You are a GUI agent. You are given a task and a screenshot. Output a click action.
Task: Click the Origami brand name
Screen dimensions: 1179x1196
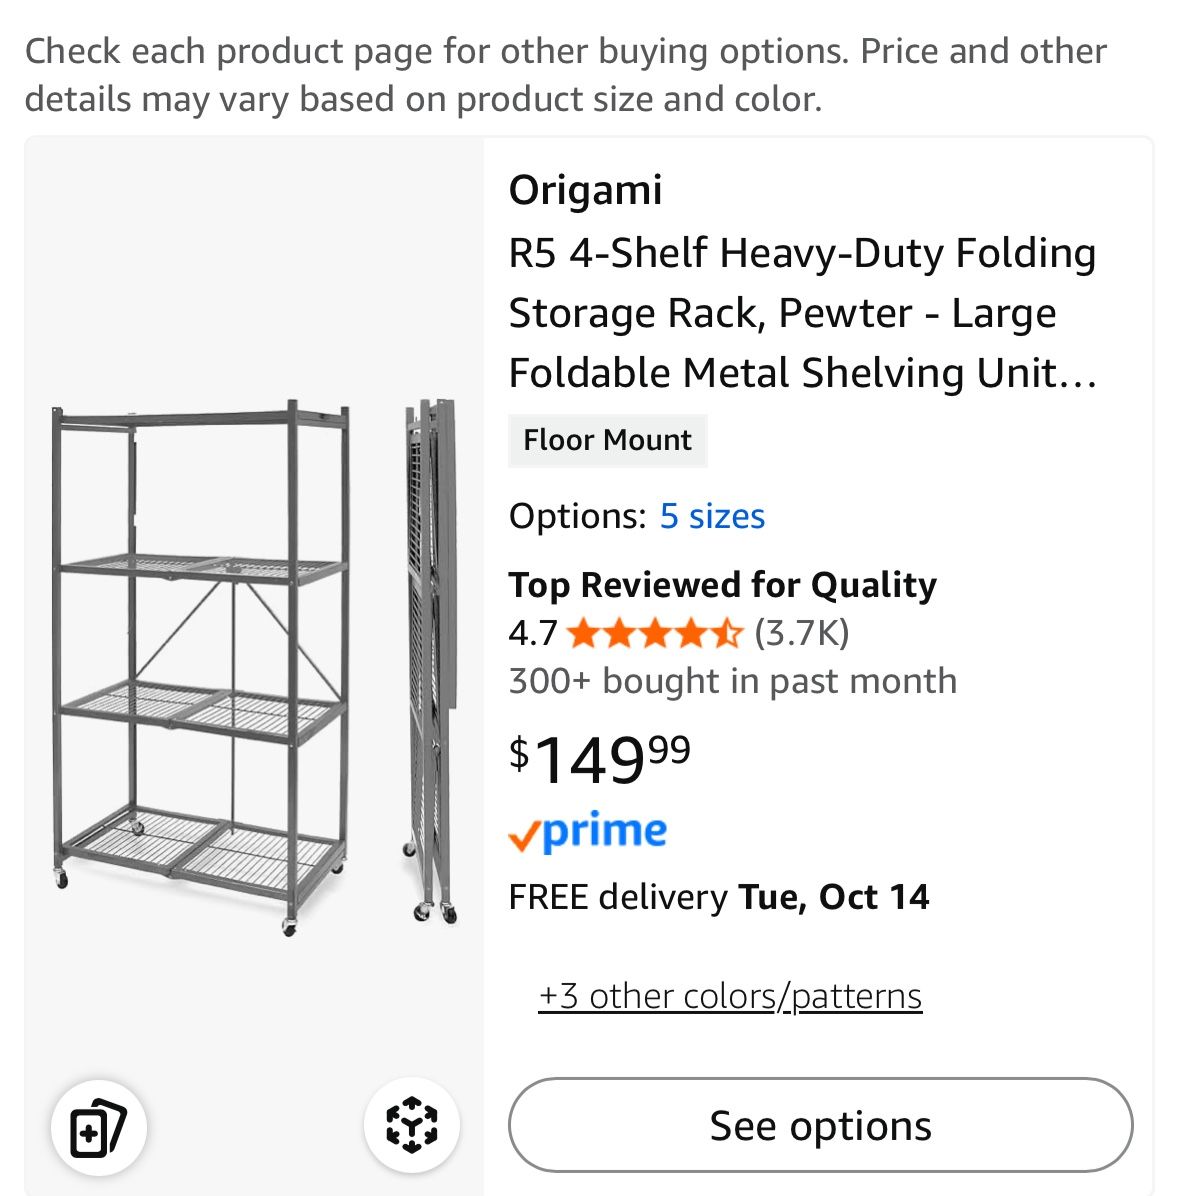pyautogui.click(x=585, y=189)
